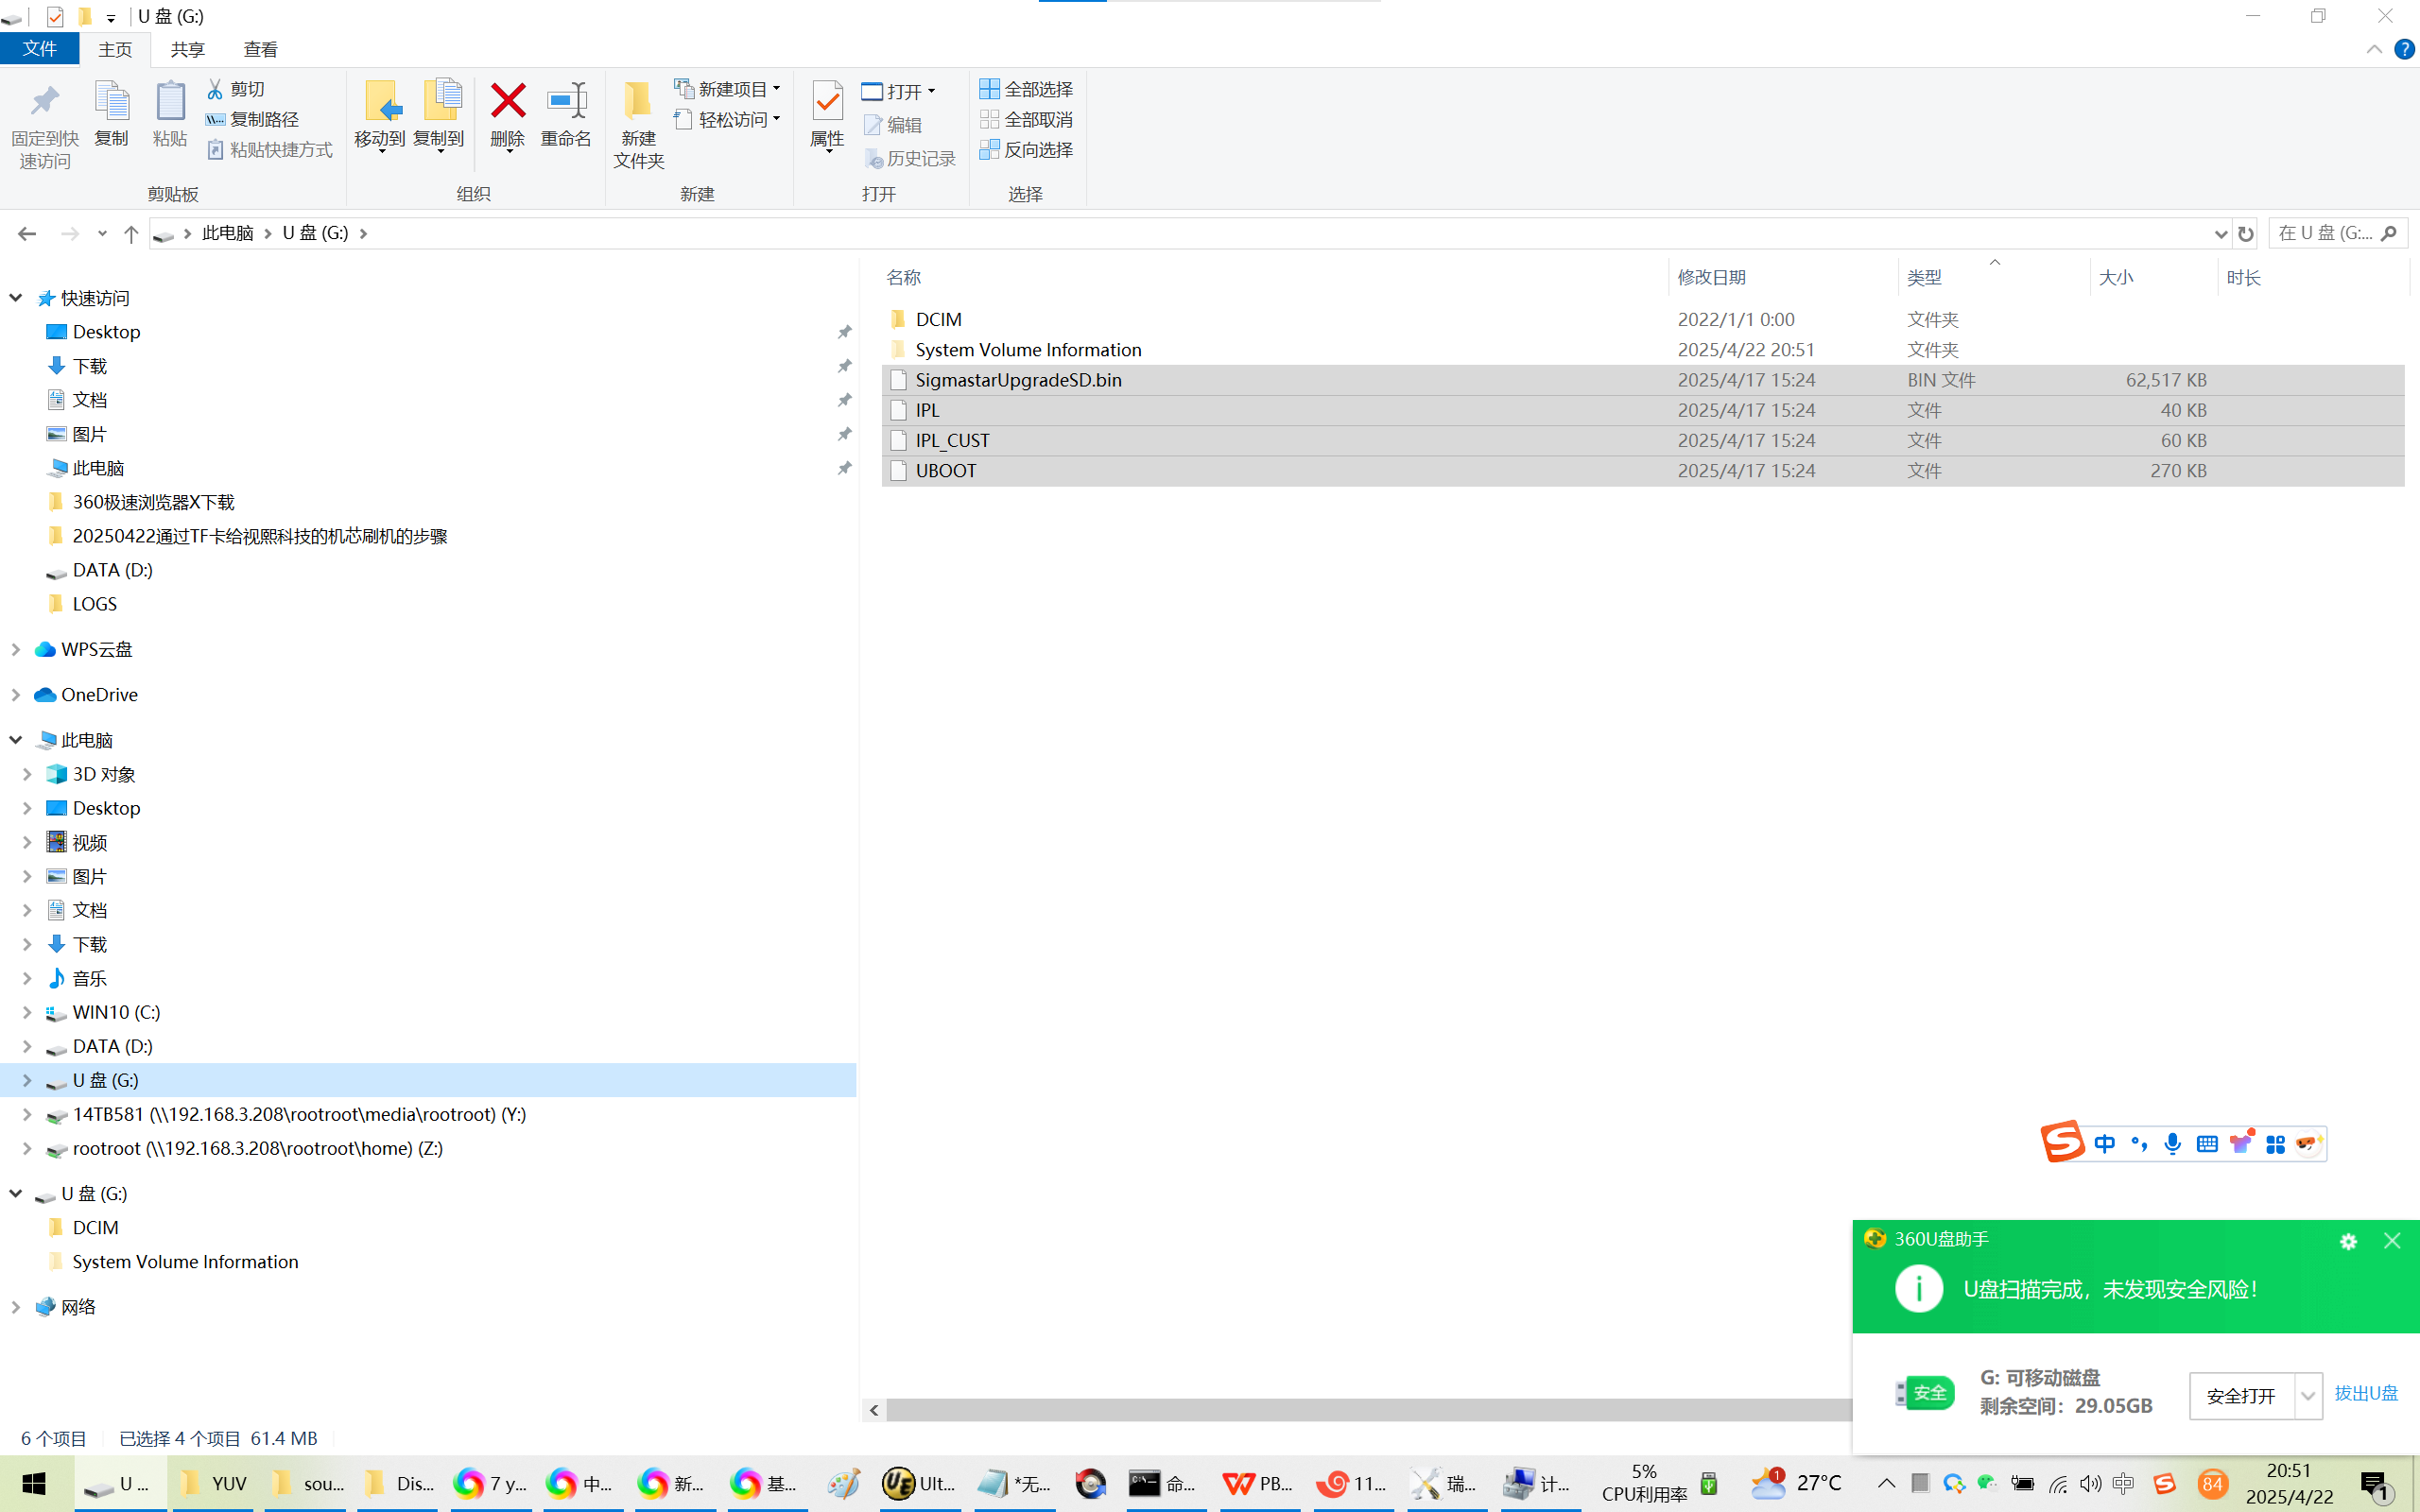
Task: Click Deselect all (全部取消) option
Action: [x=1027, y=119]
